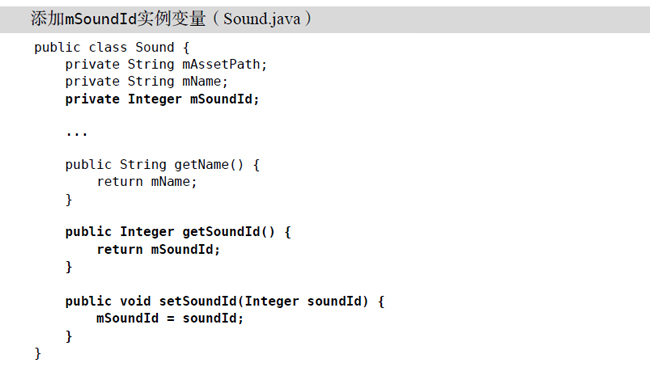Click the 'mSoundId' text in the header bar

point(100,19)
